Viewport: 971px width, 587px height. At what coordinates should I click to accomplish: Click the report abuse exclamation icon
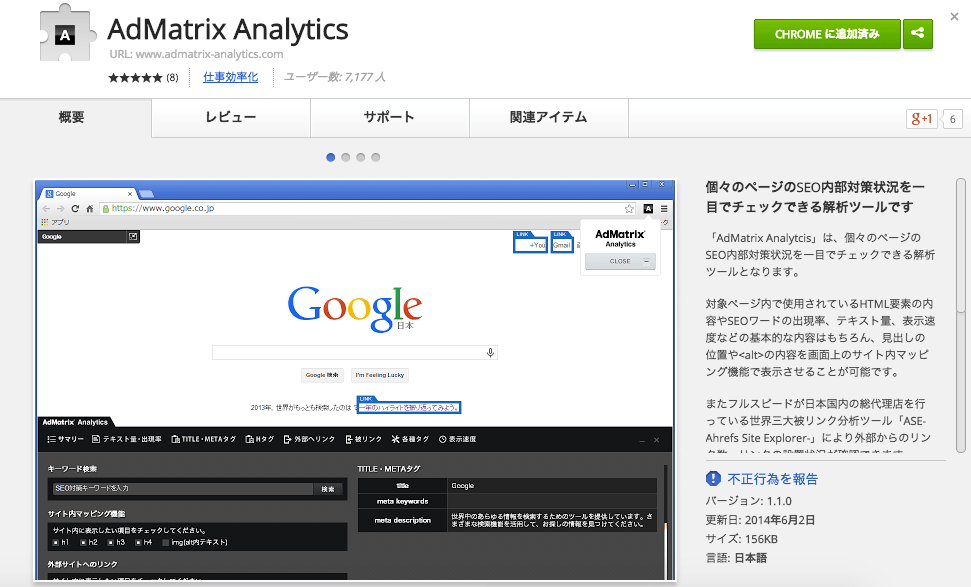[x=713, y=479]
